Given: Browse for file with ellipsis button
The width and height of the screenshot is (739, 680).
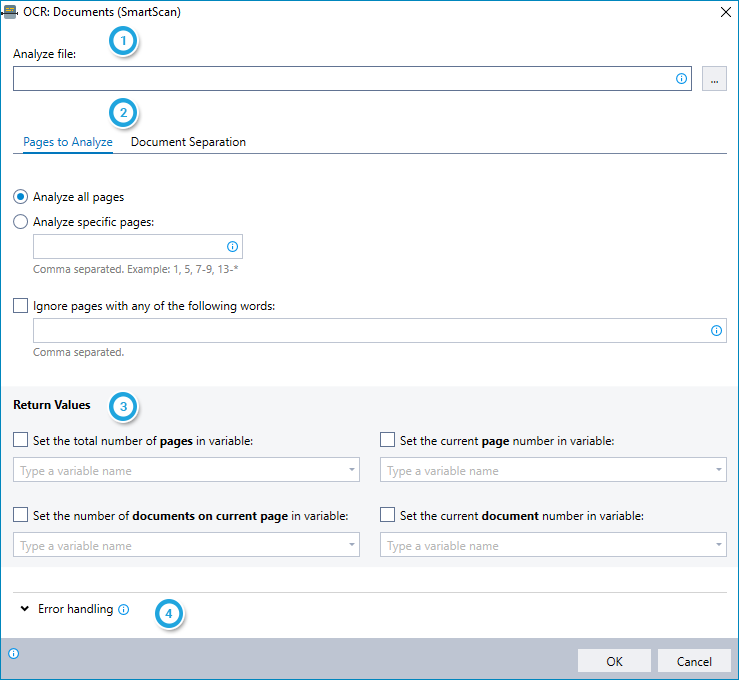Looking at the screenshot, I should [714, 79].
